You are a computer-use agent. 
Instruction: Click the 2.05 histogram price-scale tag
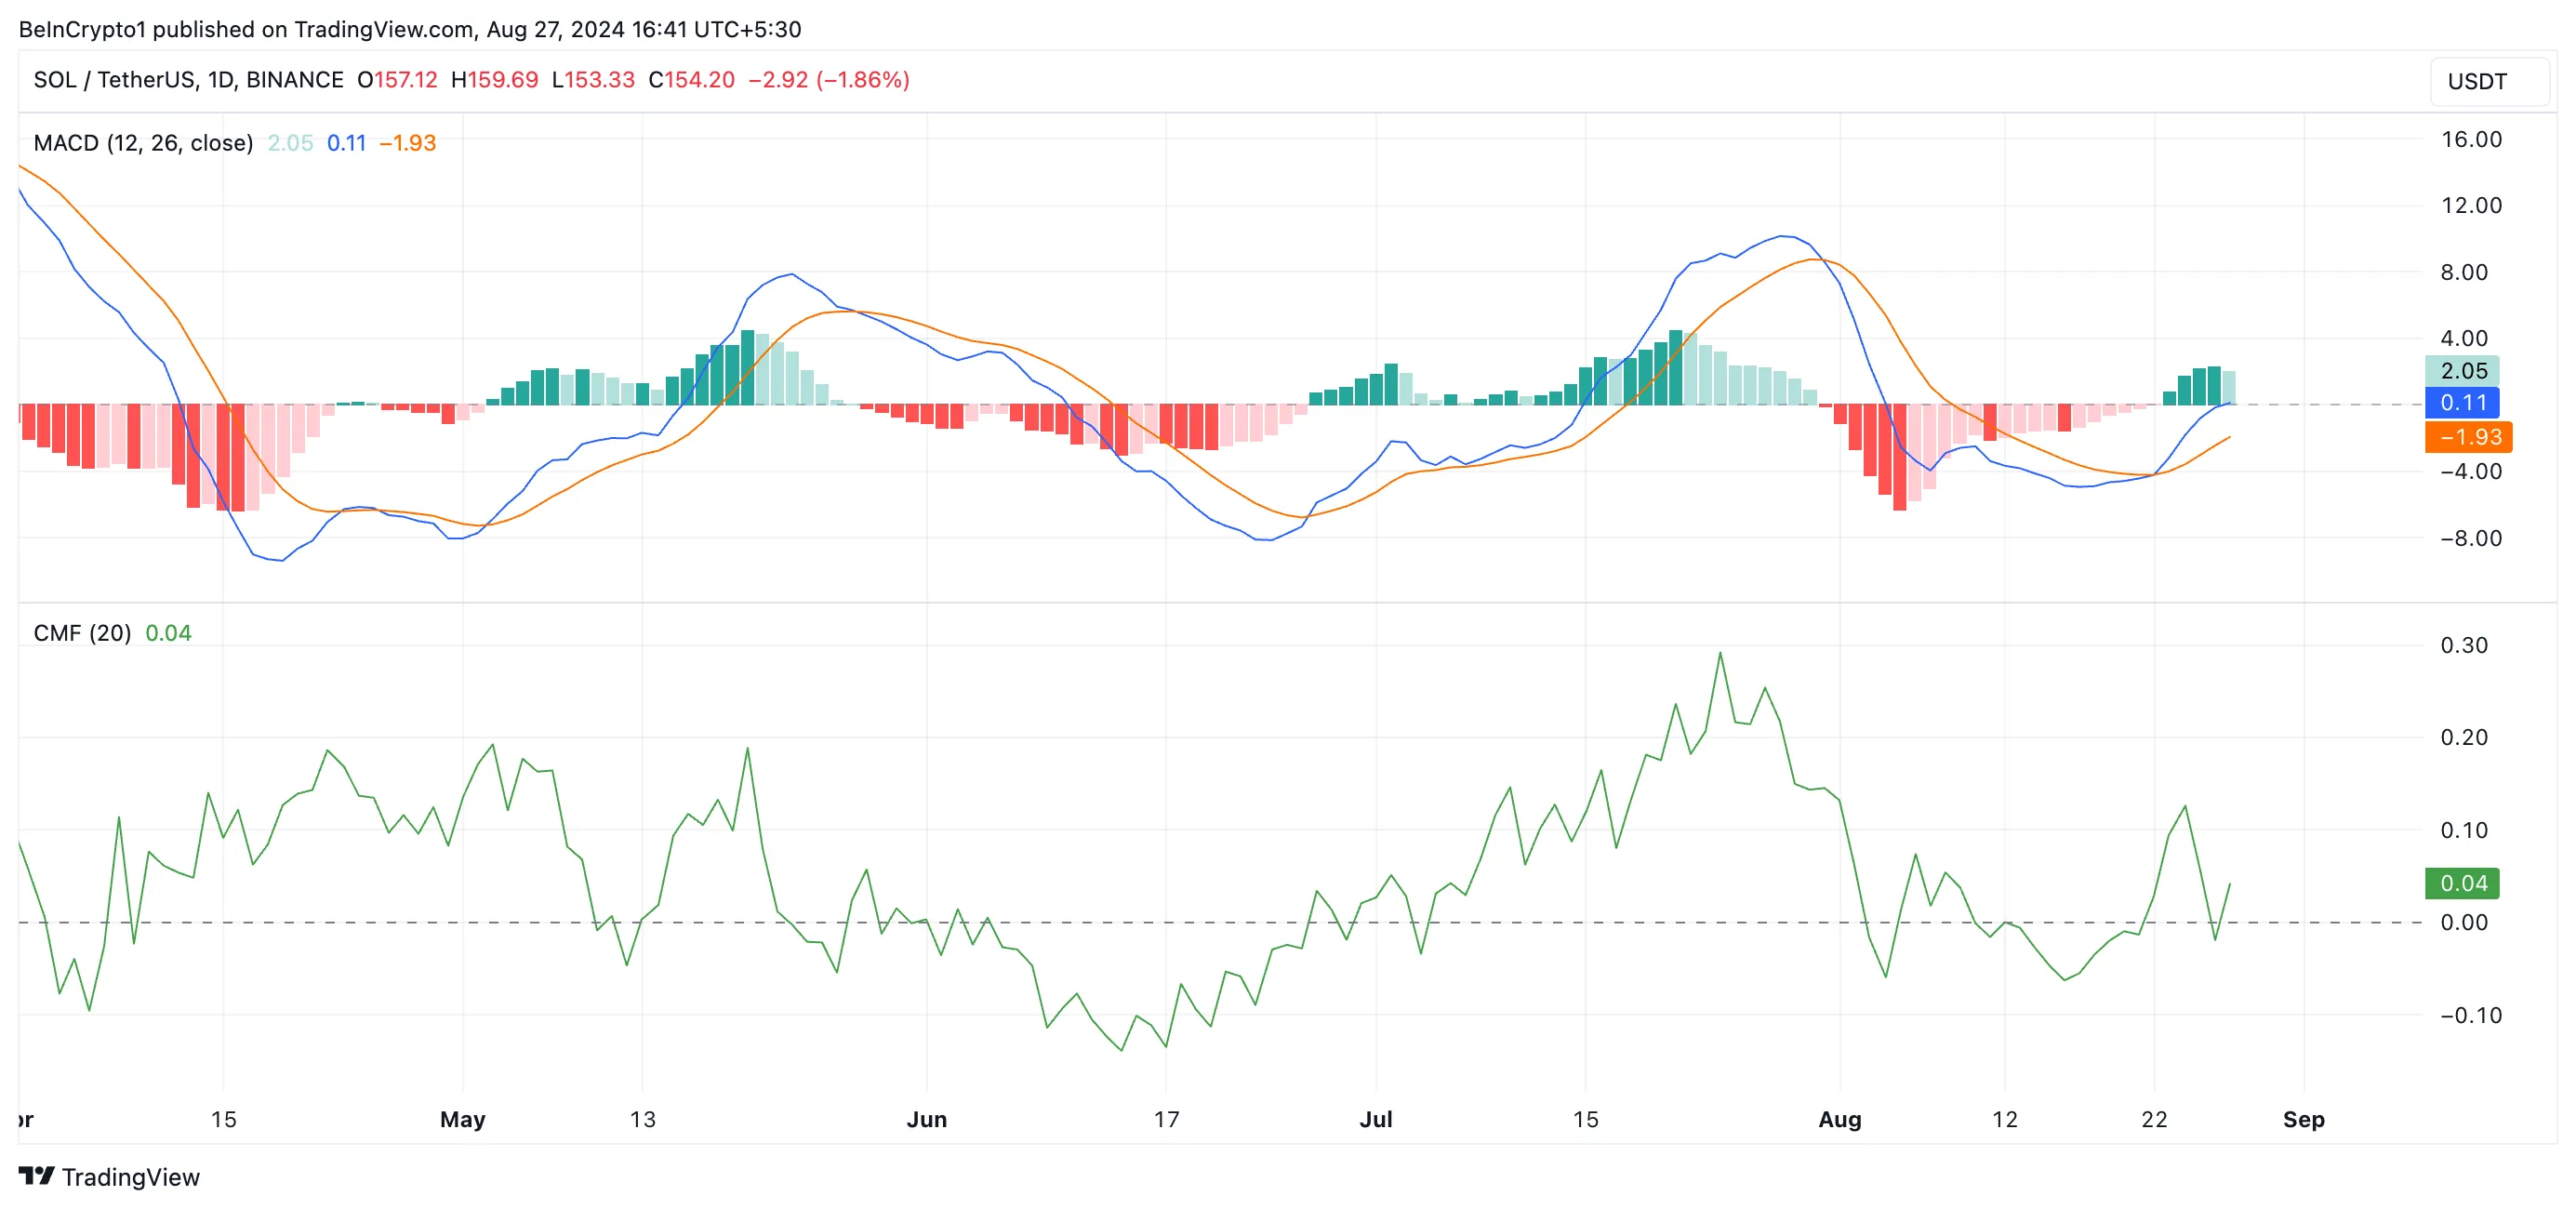point(2463,371)
